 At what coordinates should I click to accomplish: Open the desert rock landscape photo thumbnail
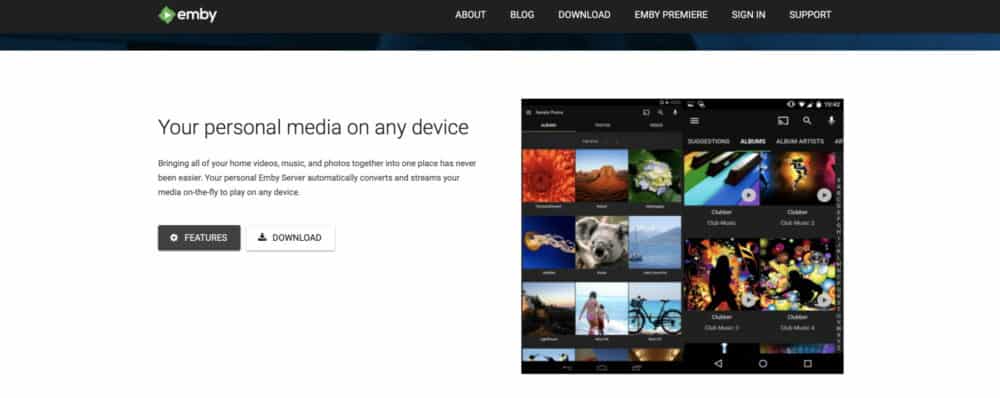[601, 175]
